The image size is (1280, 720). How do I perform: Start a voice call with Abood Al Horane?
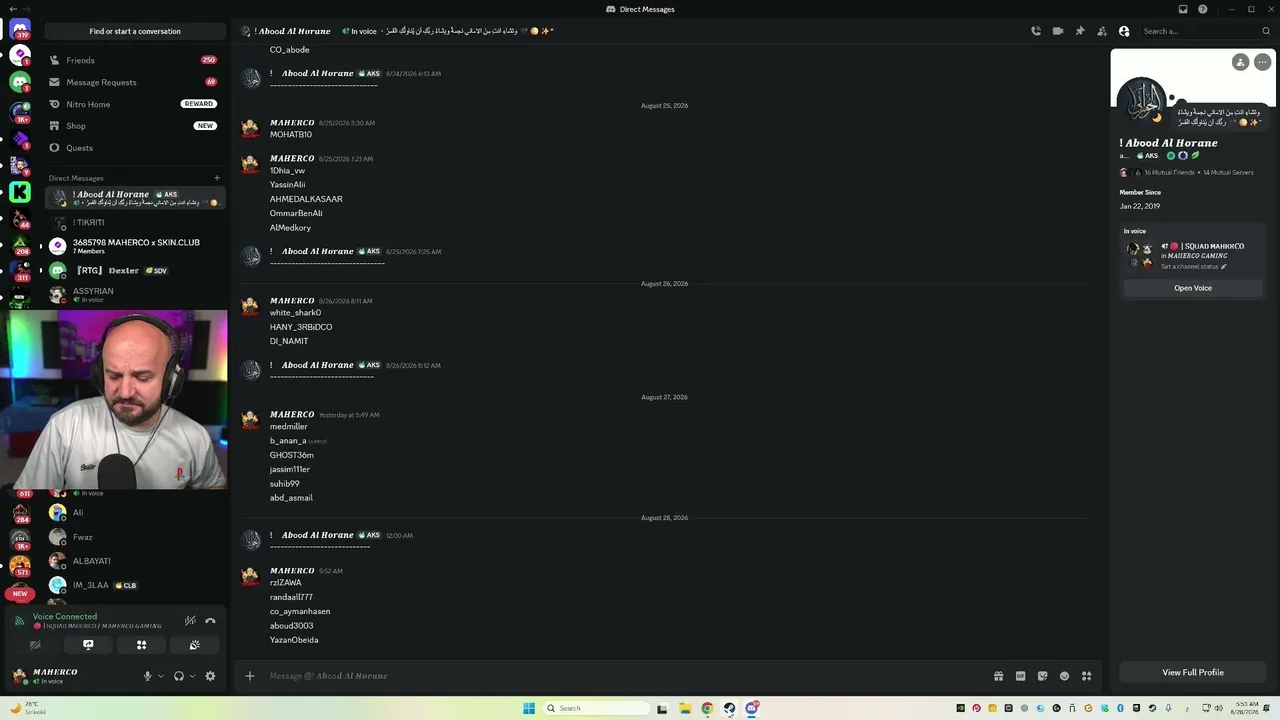[1036, 31]
